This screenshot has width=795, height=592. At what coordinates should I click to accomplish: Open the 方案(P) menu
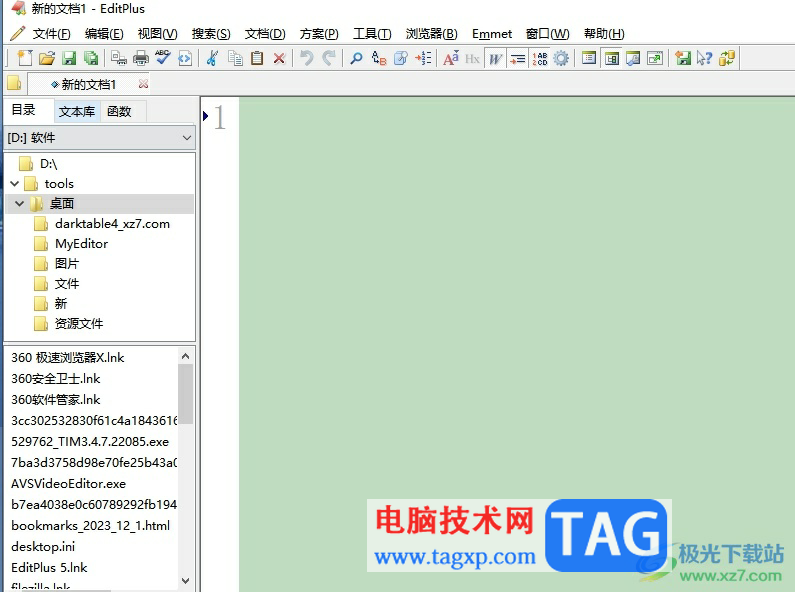tap(319, 34)
